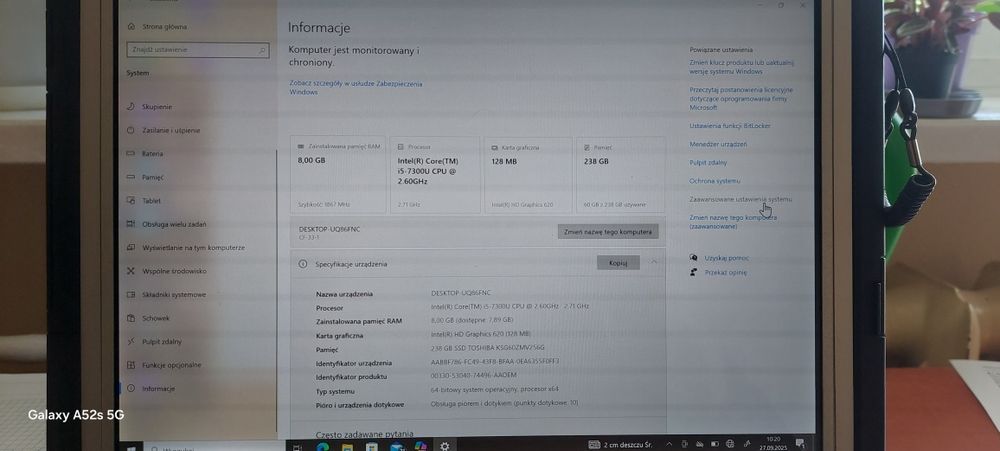1000x451 pixels.
Task: Select Wspólne środowisko in the sidebar
Action: (x=174, y=271)
